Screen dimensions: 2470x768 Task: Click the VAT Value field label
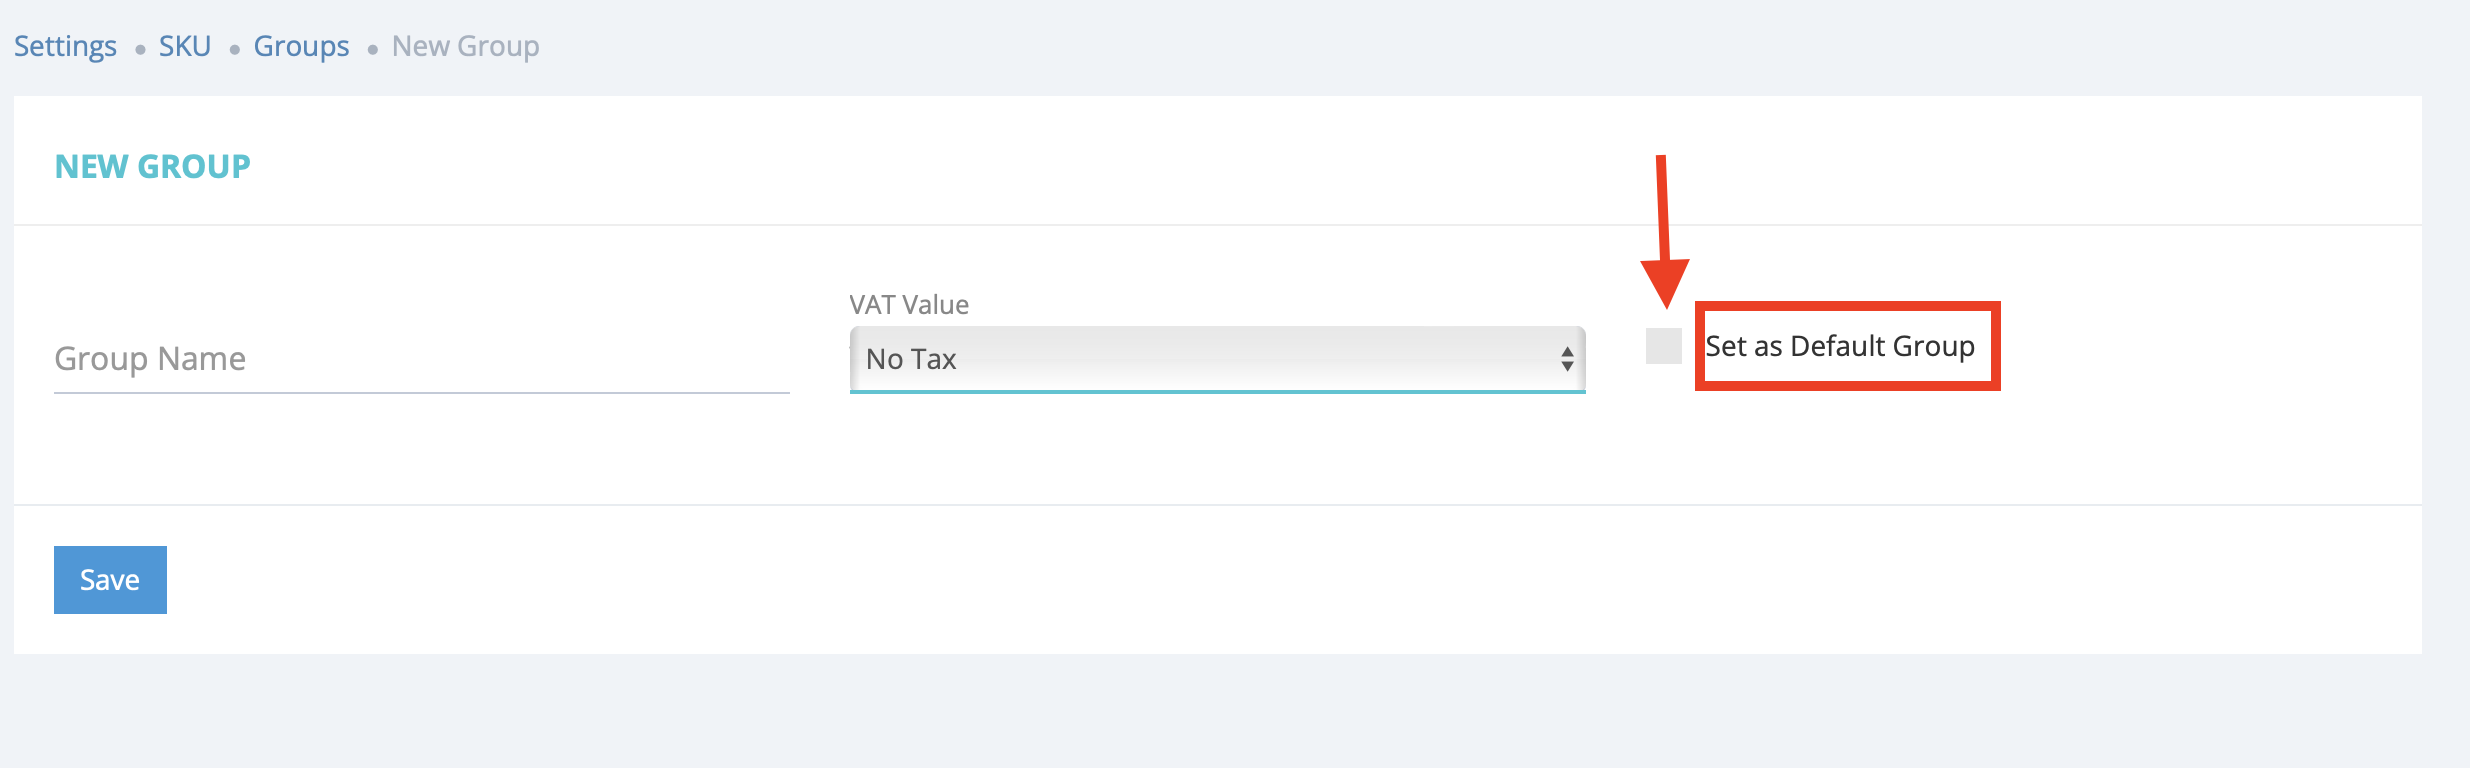coord(908,305)
